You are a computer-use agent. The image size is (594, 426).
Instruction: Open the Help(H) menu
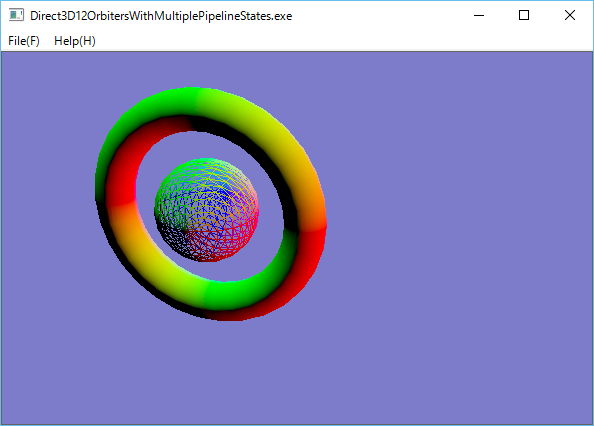click(x=75, y=41)
